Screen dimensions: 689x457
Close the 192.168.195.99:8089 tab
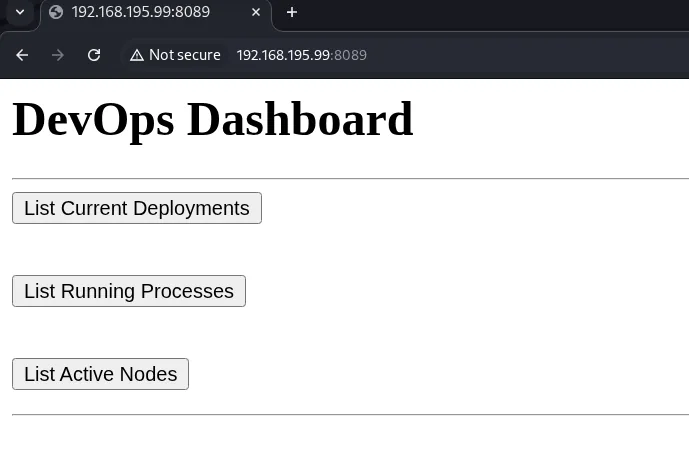tap(256, 12)
